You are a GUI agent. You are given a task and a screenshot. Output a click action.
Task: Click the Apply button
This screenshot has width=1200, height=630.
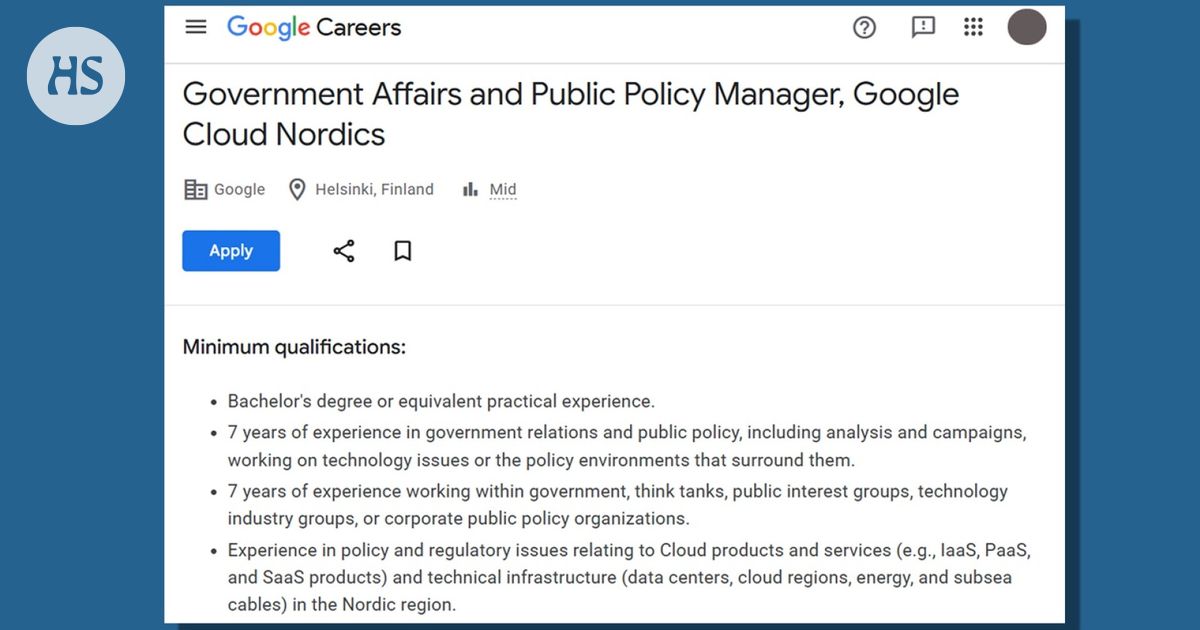click(231, 251)
